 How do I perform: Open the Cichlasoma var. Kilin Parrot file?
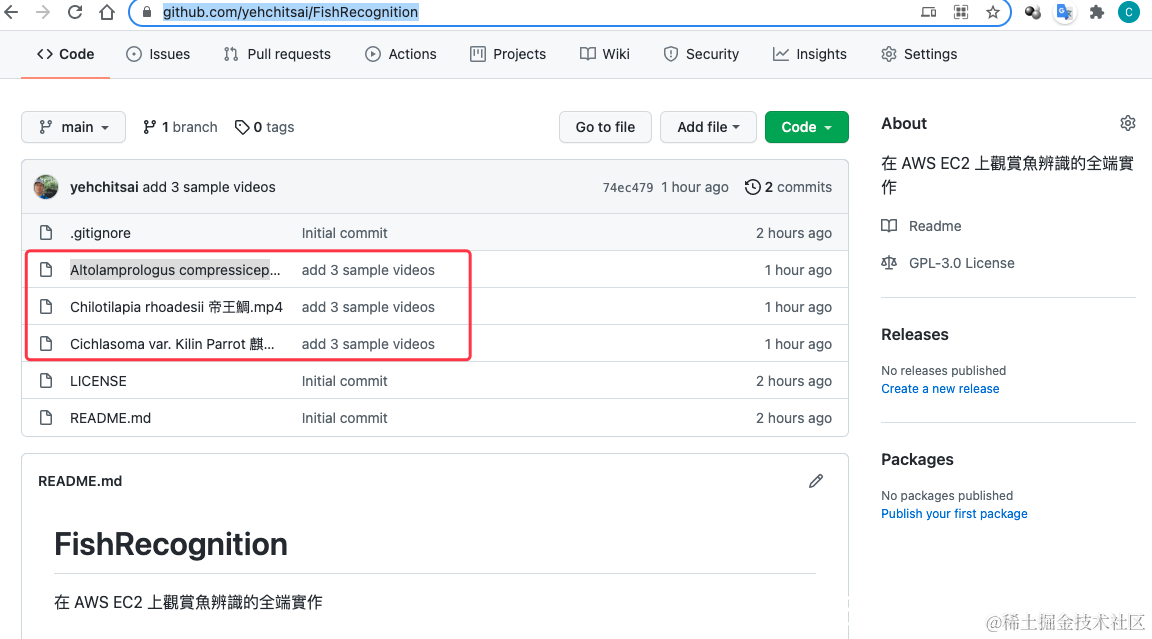coord(172,344)
